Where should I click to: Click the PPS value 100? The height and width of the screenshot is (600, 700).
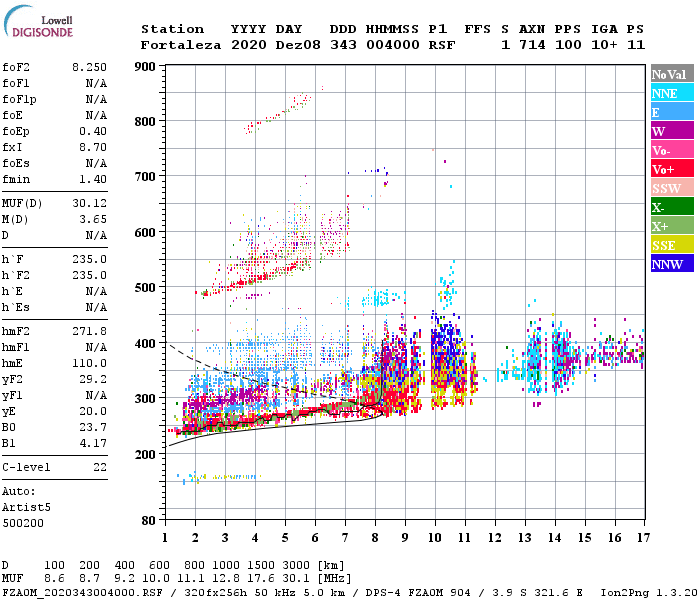pos(568,45)
